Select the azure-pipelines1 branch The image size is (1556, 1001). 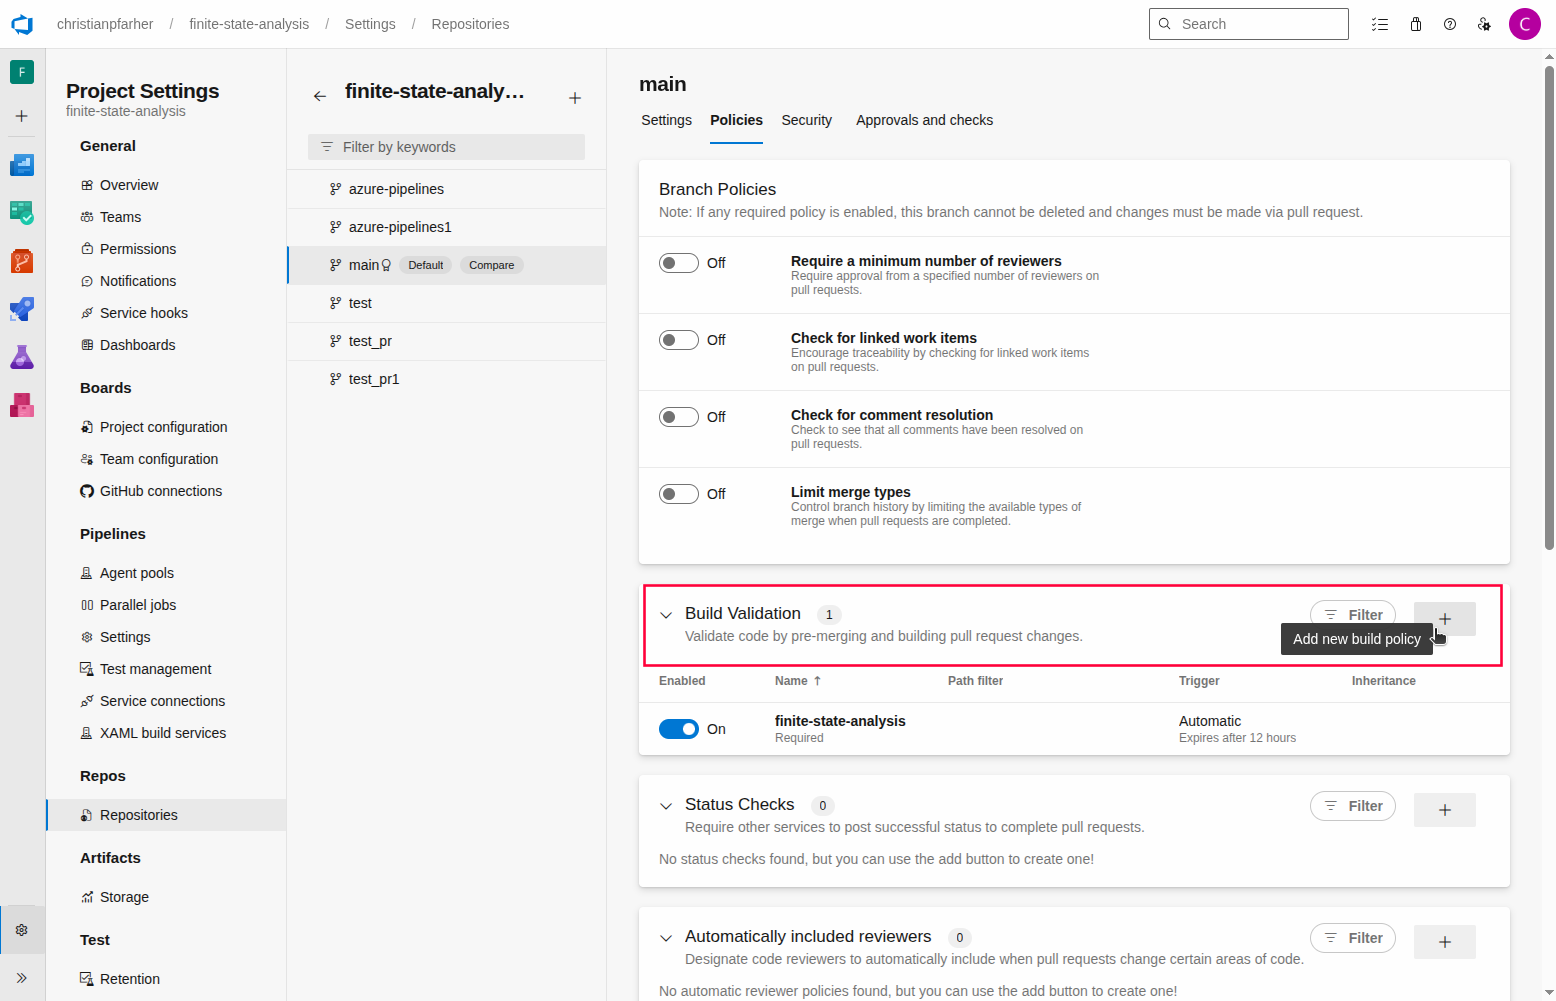447,227
